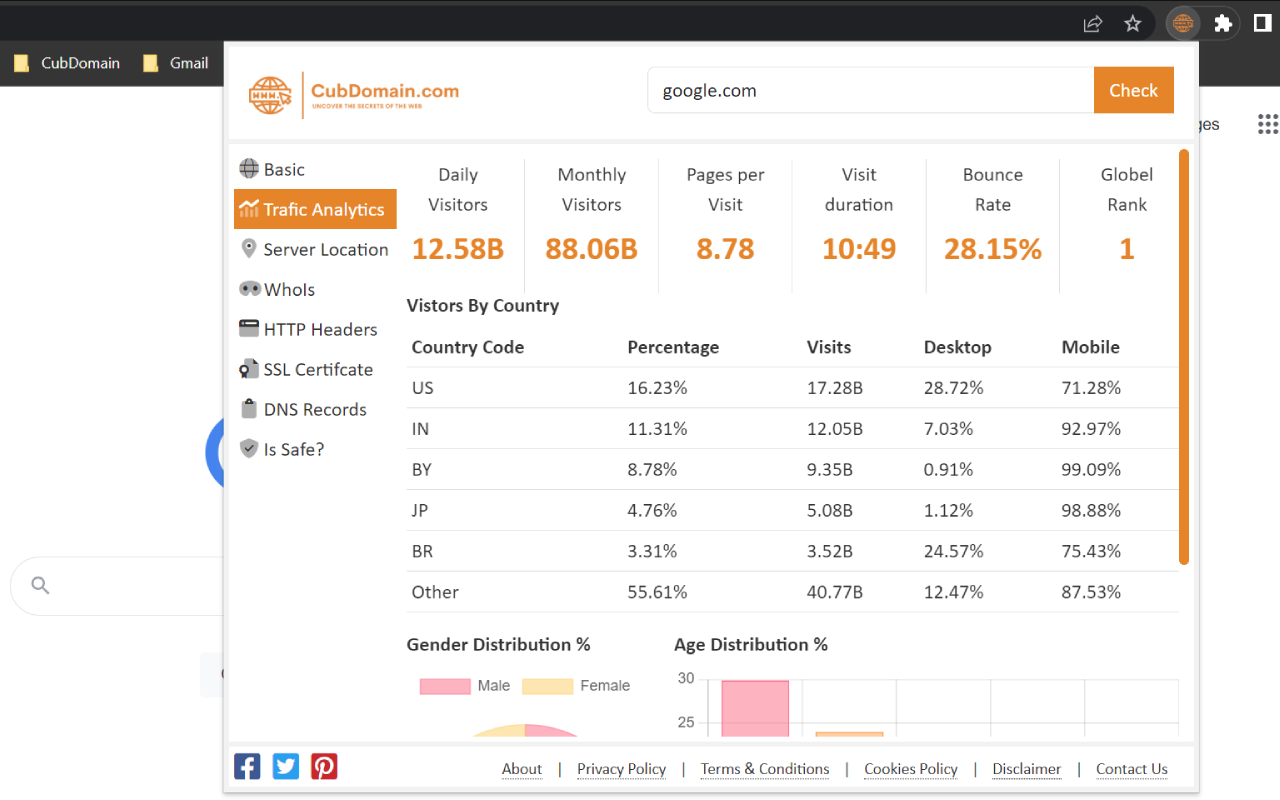
Task: Open the CubDomain extension icon in toolbar
Action: [x=1183, y=23]
